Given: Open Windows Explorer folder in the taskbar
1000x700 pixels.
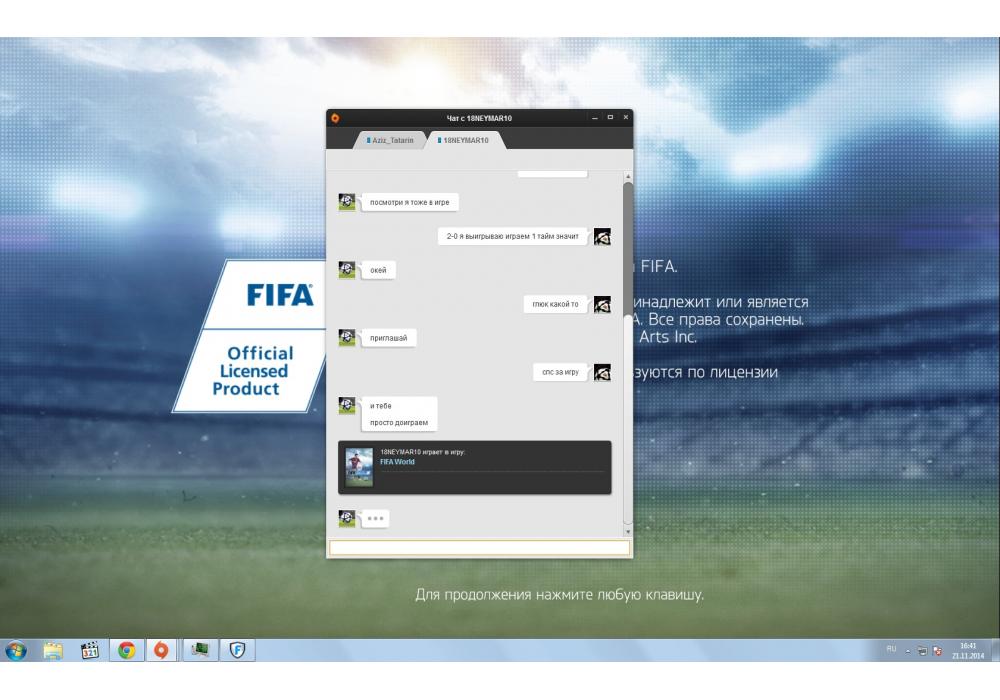Looking at the screenshot, I should tap(53, 651).
